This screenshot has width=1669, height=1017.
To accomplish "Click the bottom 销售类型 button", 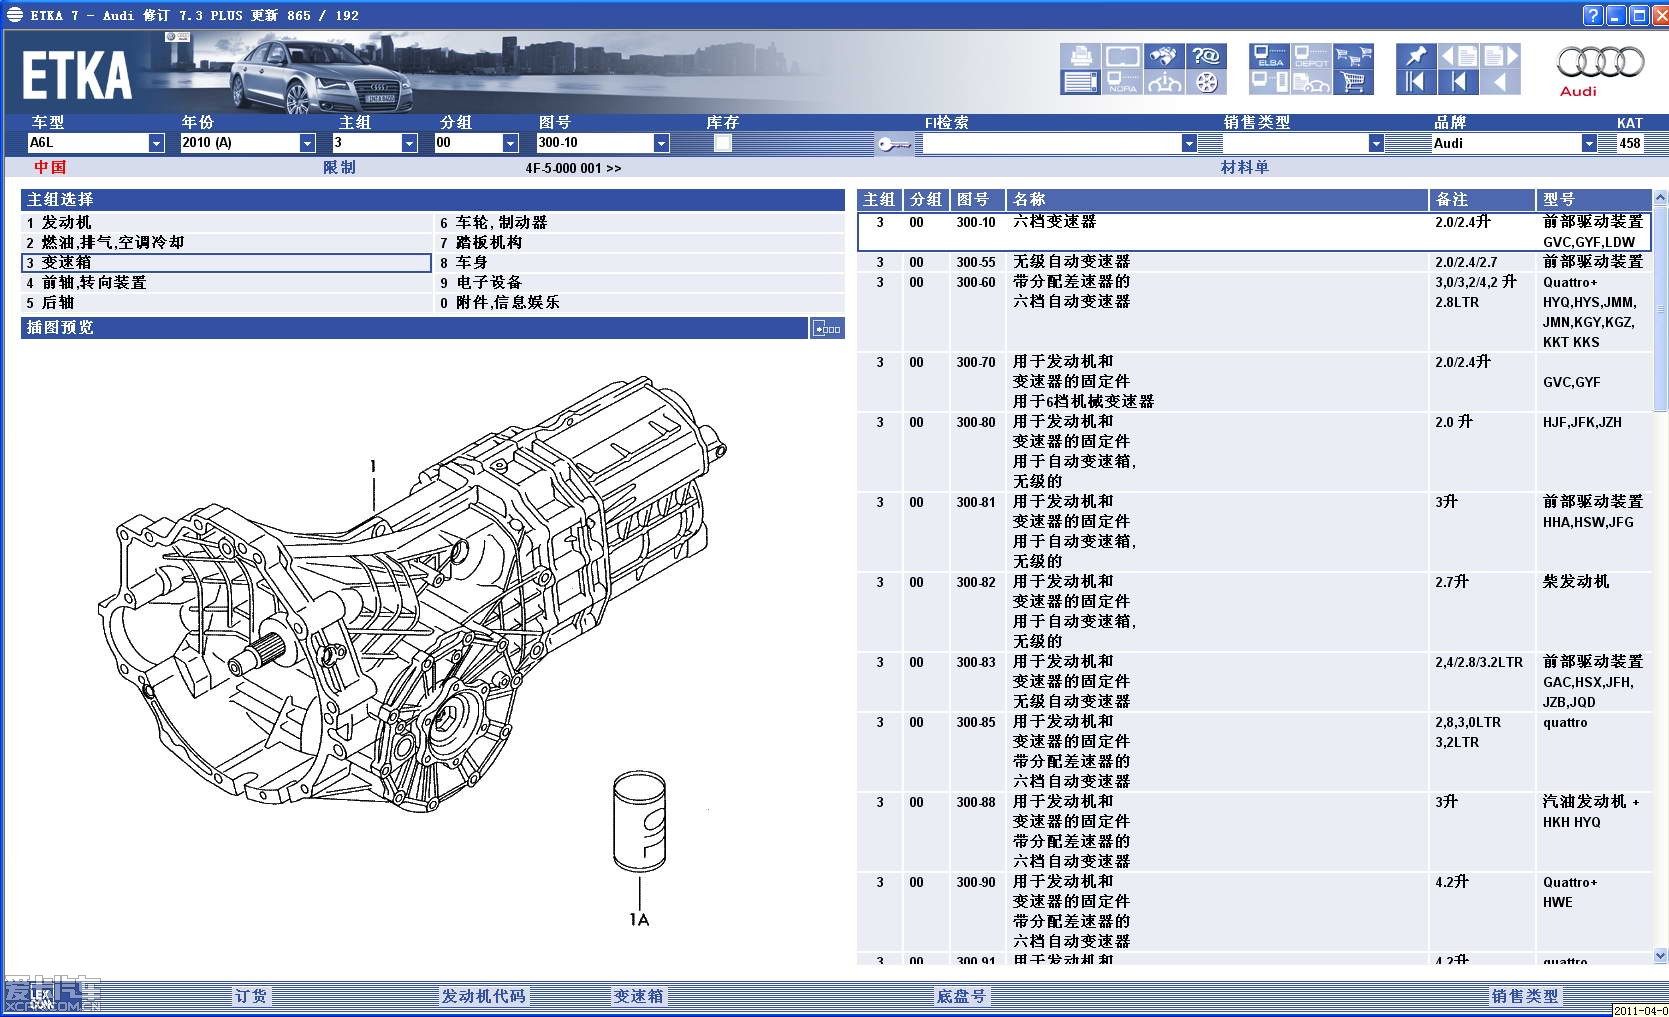I will (x=1525, y=996).
